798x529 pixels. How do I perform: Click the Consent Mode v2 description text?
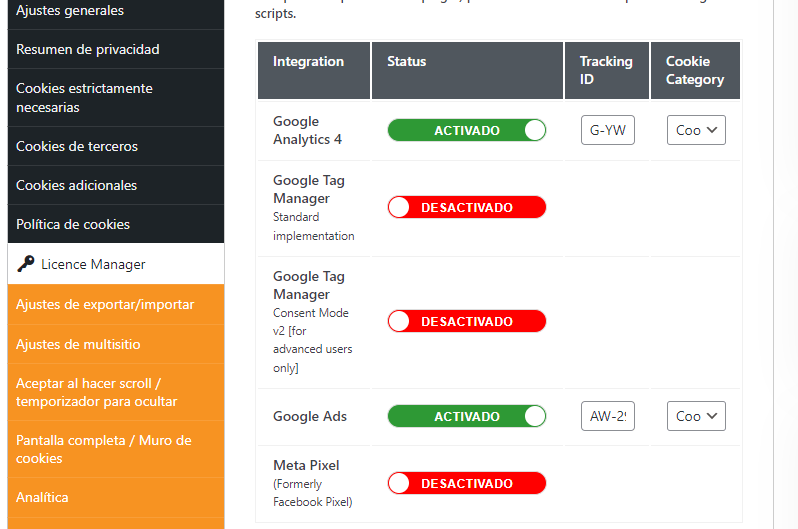[312, 340]
